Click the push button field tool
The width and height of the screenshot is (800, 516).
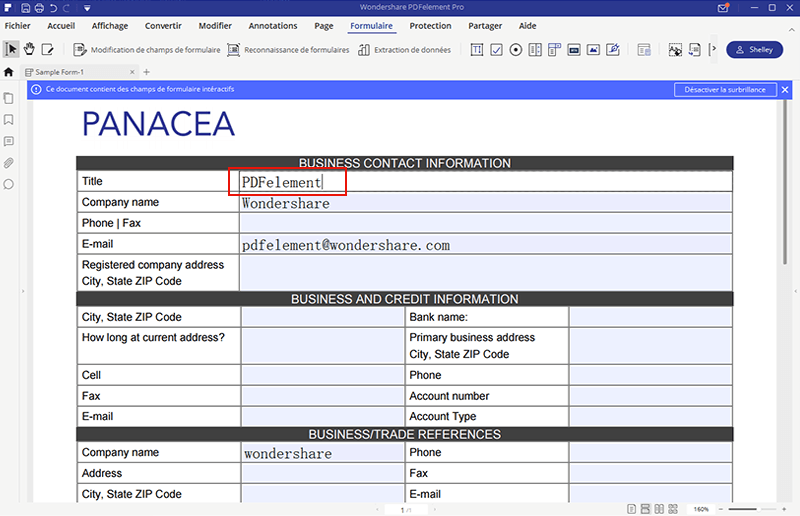click(574, 49)
